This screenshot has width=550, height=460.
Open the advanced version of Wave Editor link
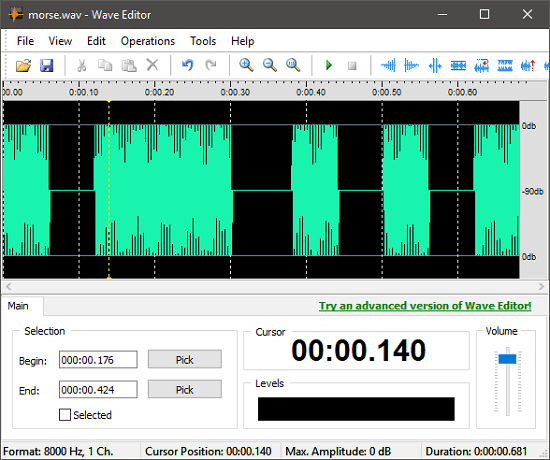tap(425, 306)
